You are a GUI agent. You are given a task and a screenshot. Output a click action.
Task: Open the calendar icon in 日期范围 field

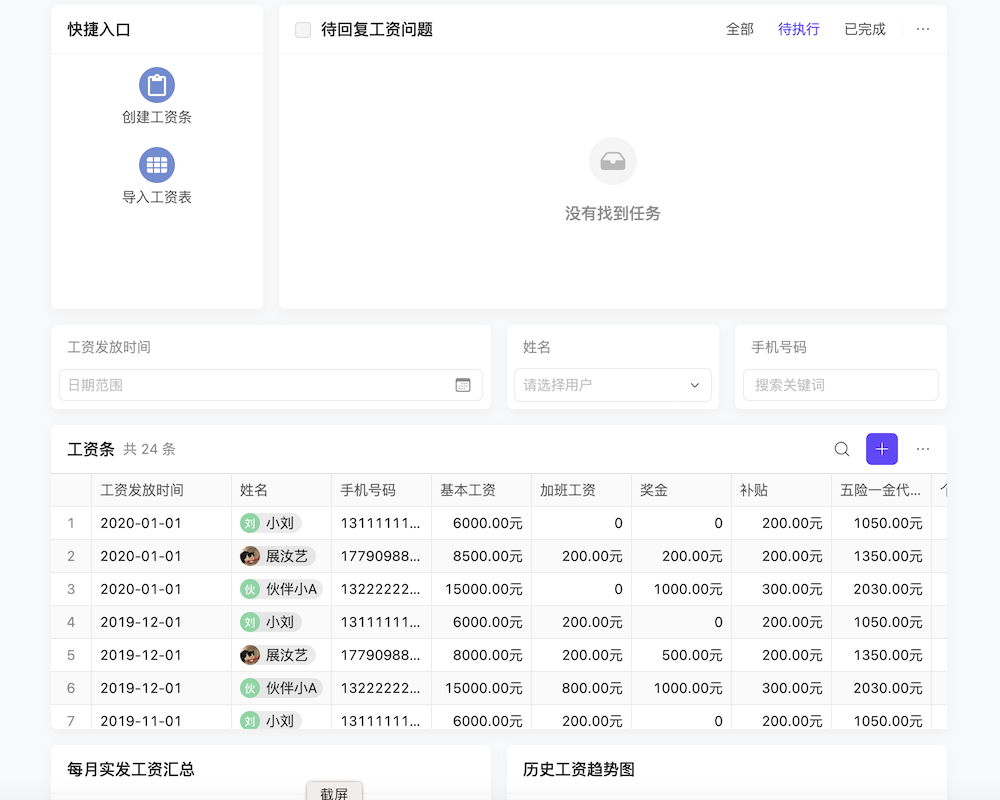[x=462, y=385]
